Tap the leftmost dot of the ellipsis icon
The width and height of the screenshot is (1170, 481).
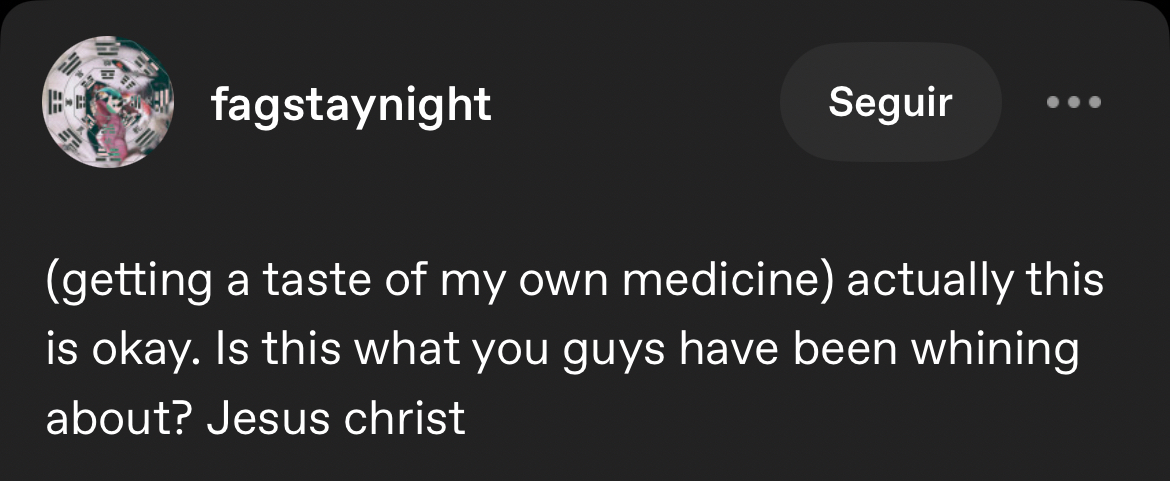[1052, 102]
